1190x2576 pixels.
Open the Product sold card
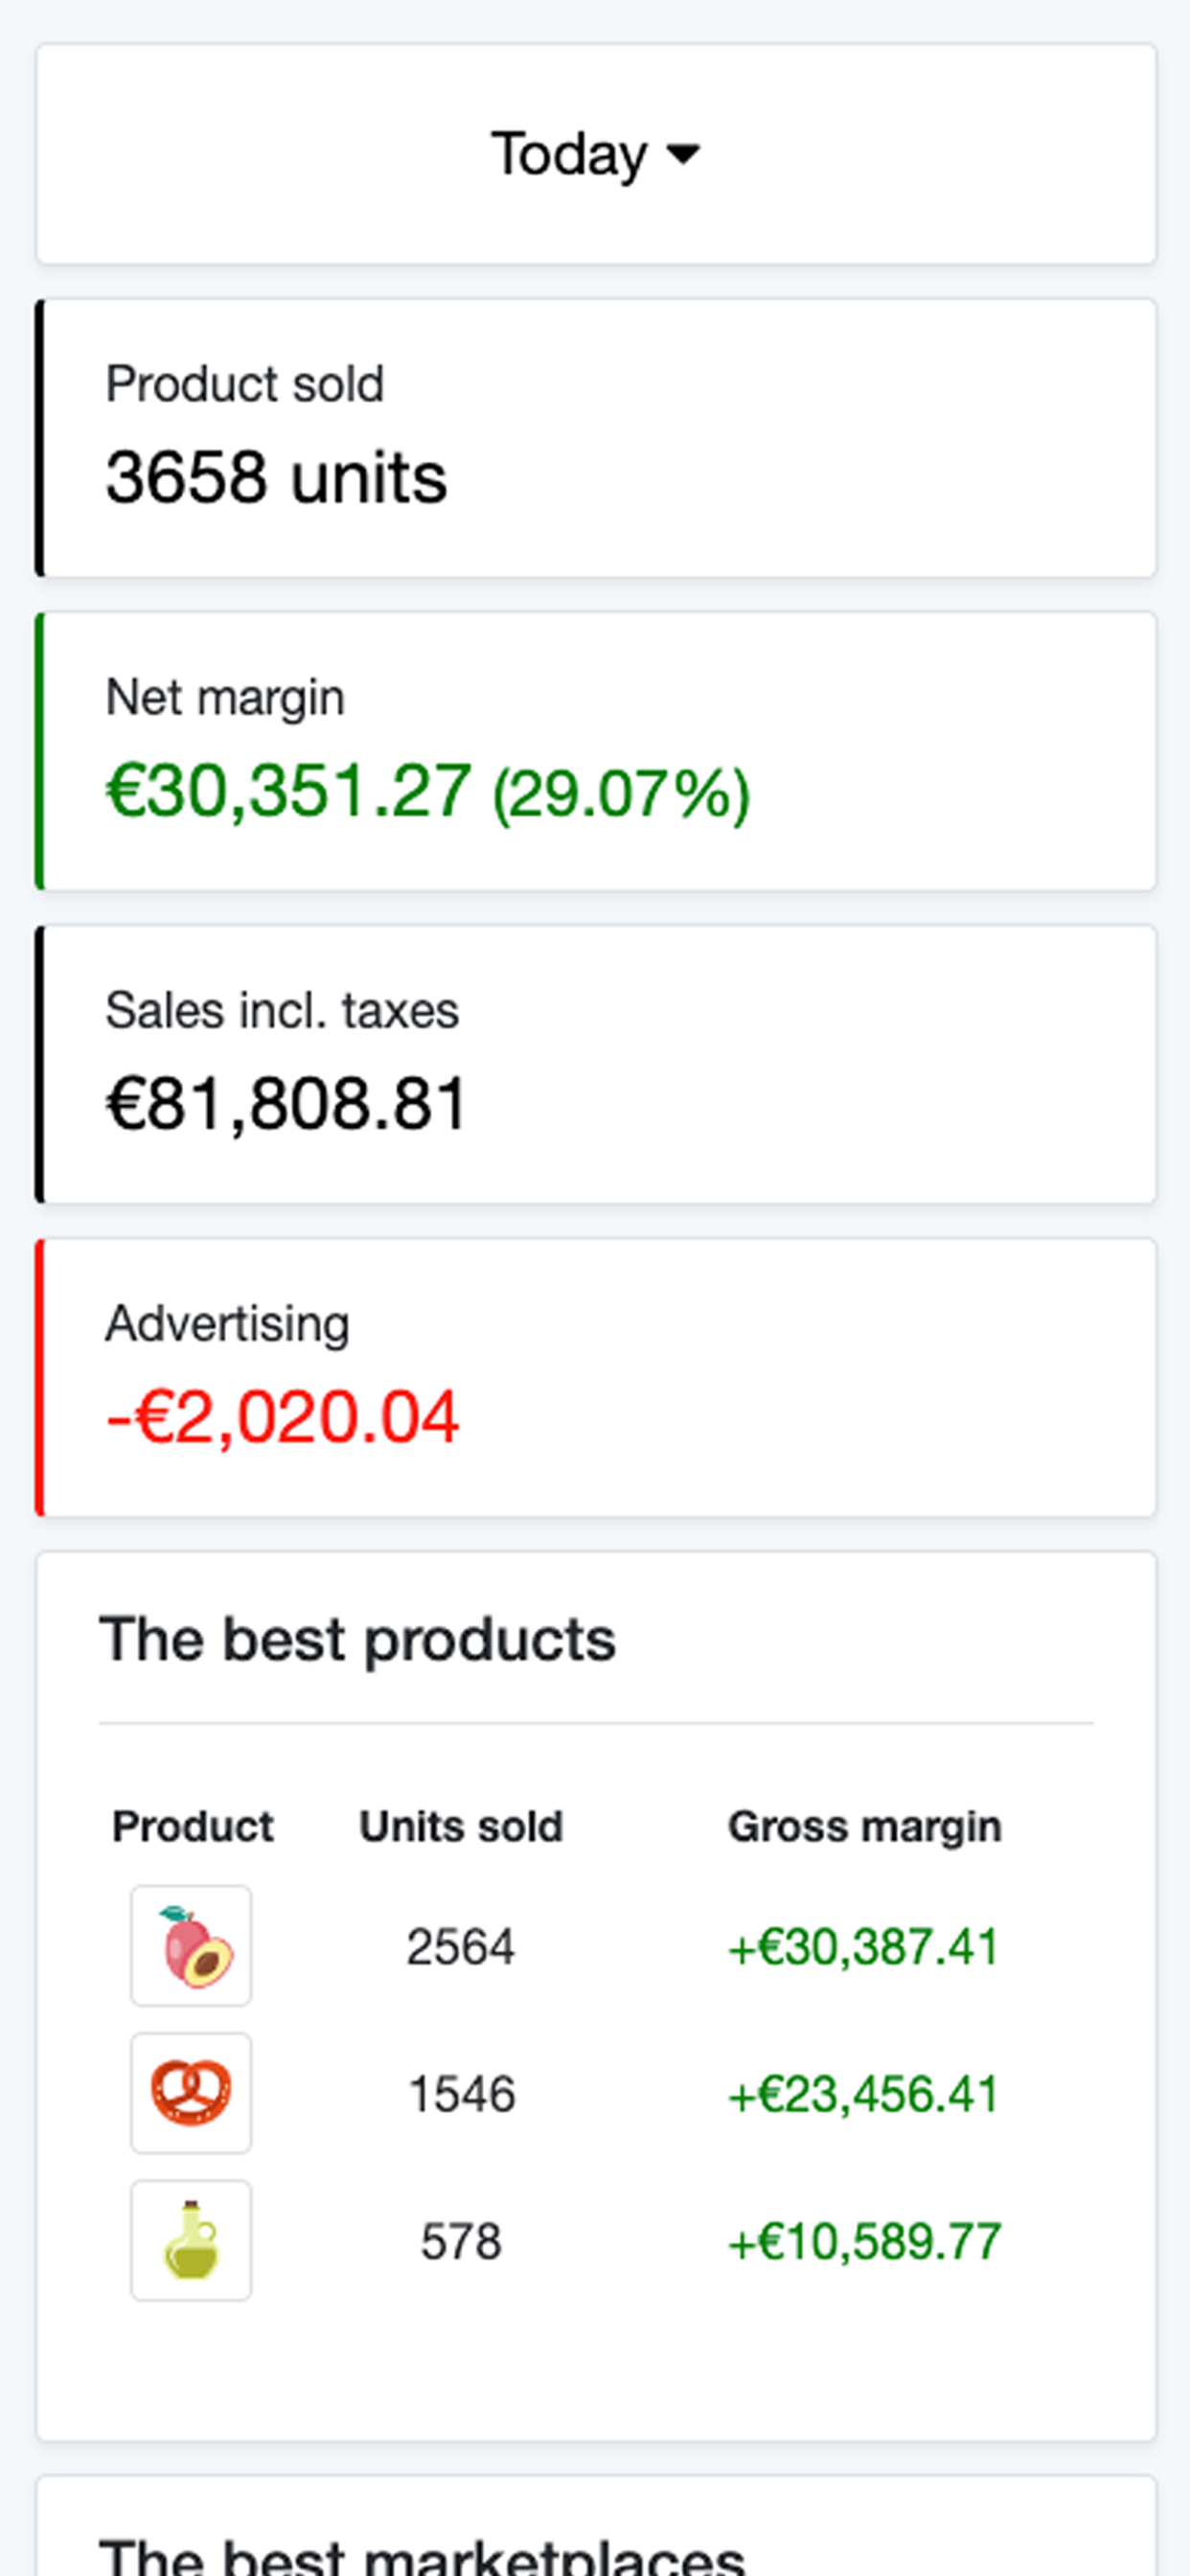596,438
